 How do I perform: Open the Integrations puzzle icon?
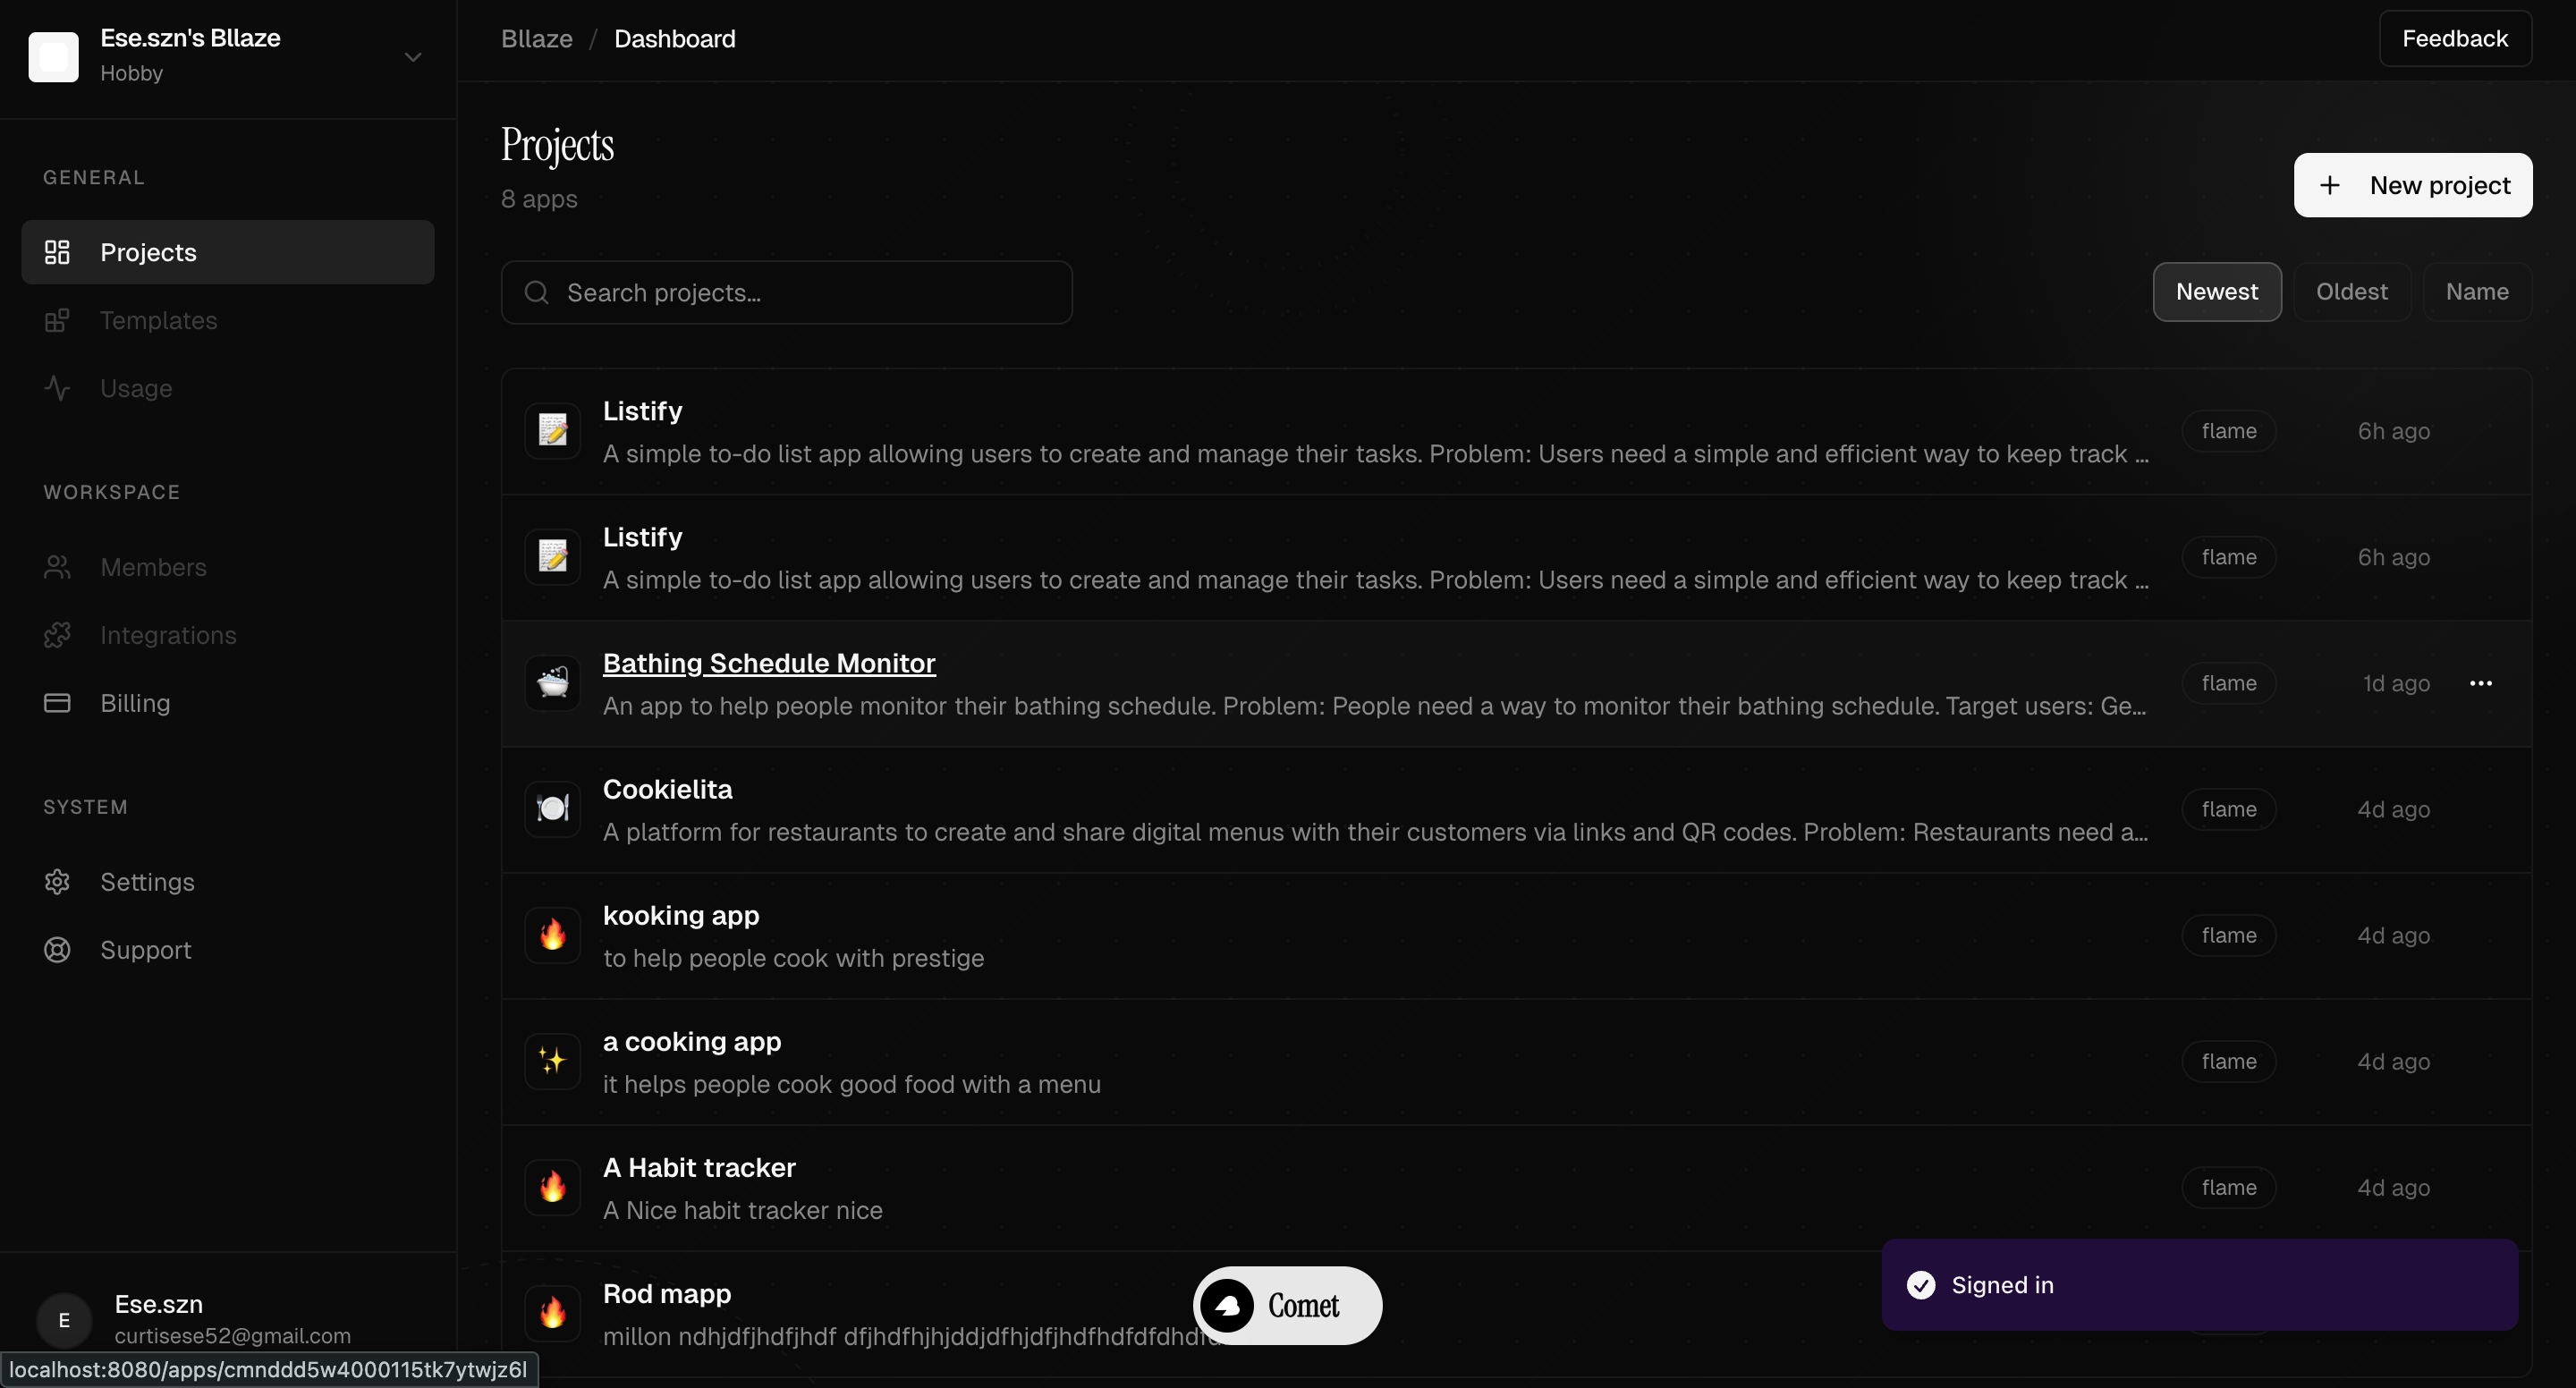[57, 635]
